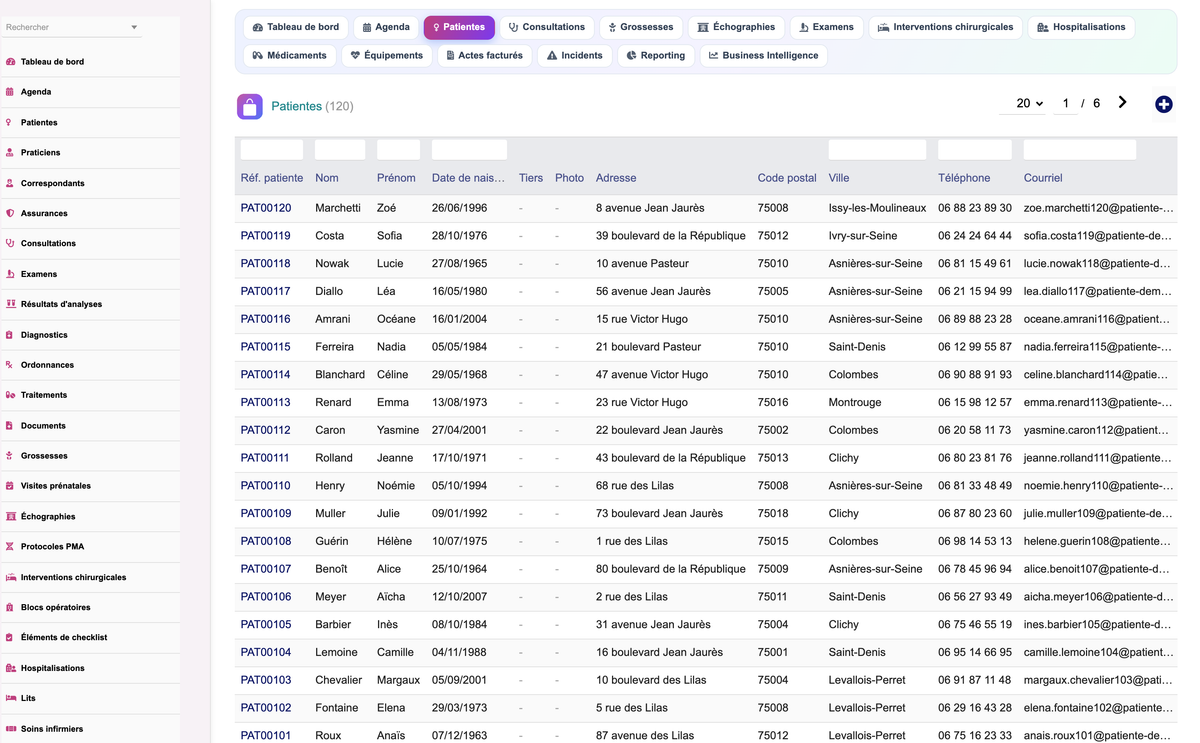The height and width of the screenshot is (743, 1200).
Task: Open Incidents top tab
Action: tap(575, 55)
